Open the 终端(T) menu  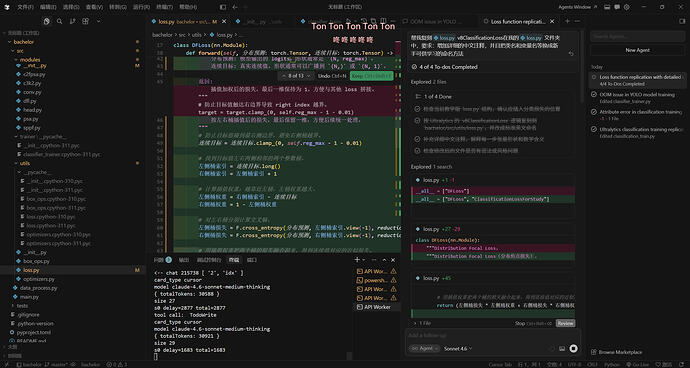tap(165, 7)
